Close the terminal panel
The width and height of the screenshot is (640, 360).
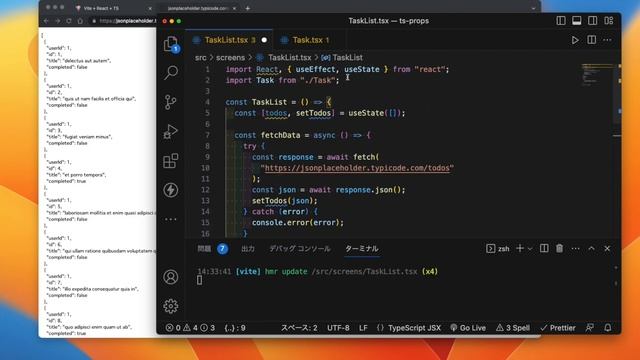[607, 249]
